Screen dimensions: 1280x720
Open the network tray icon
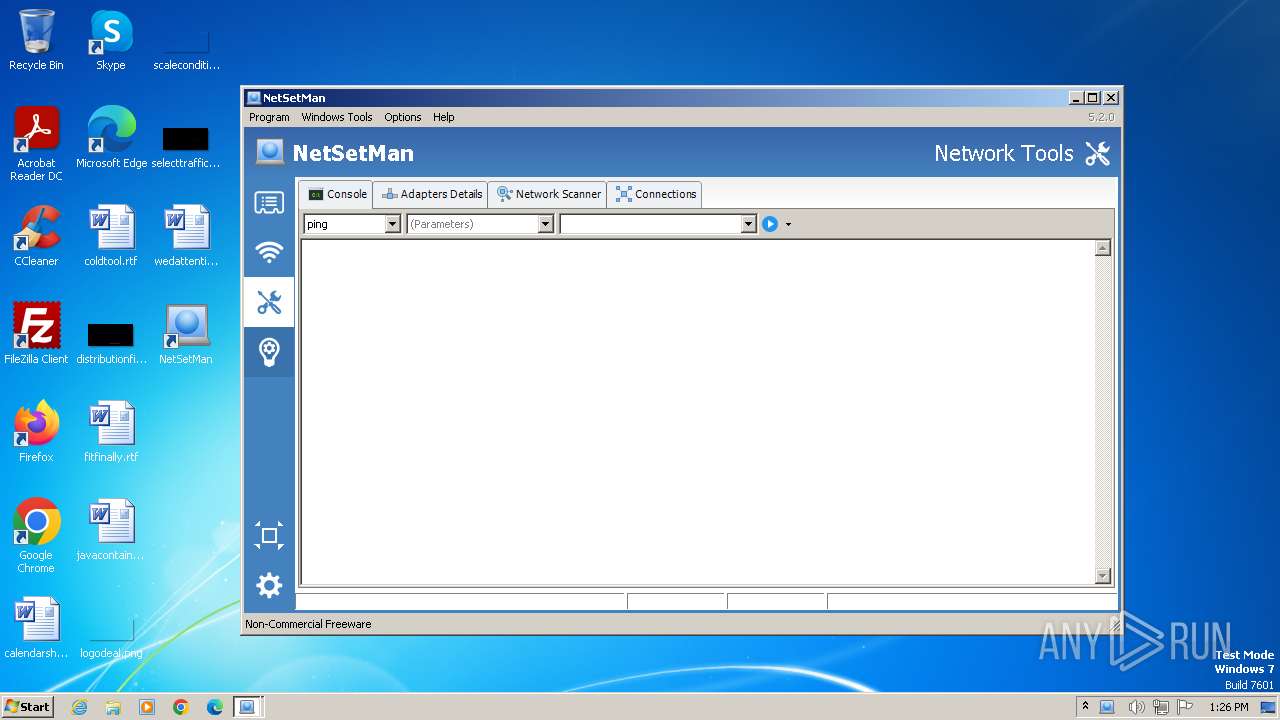1160,707
